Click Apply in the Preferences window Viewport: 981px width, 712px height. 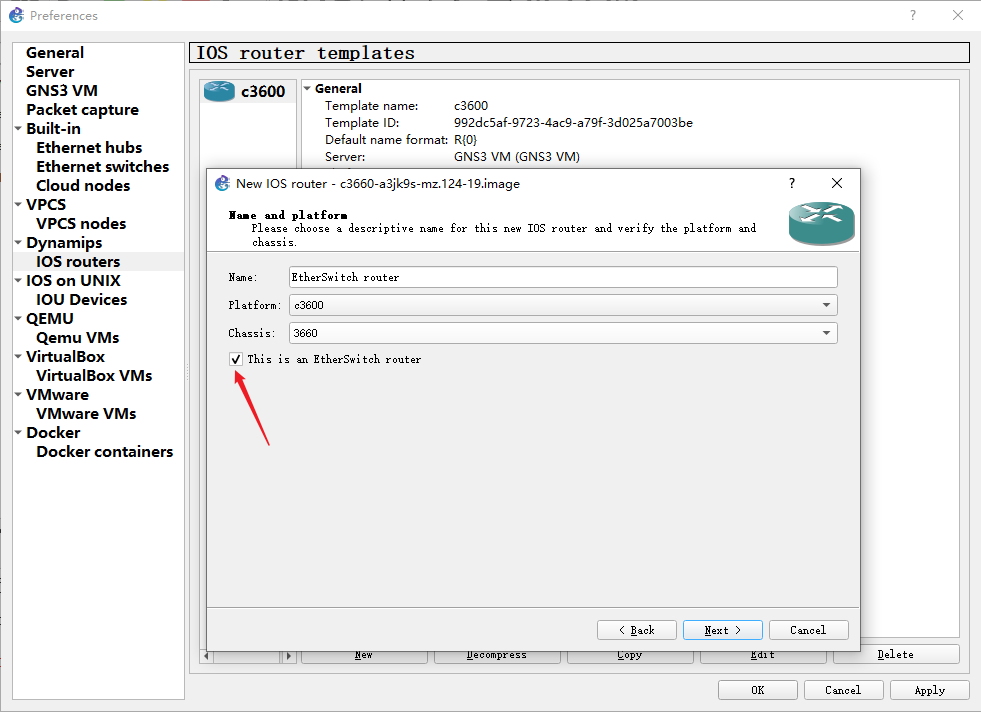pos(930,690)
